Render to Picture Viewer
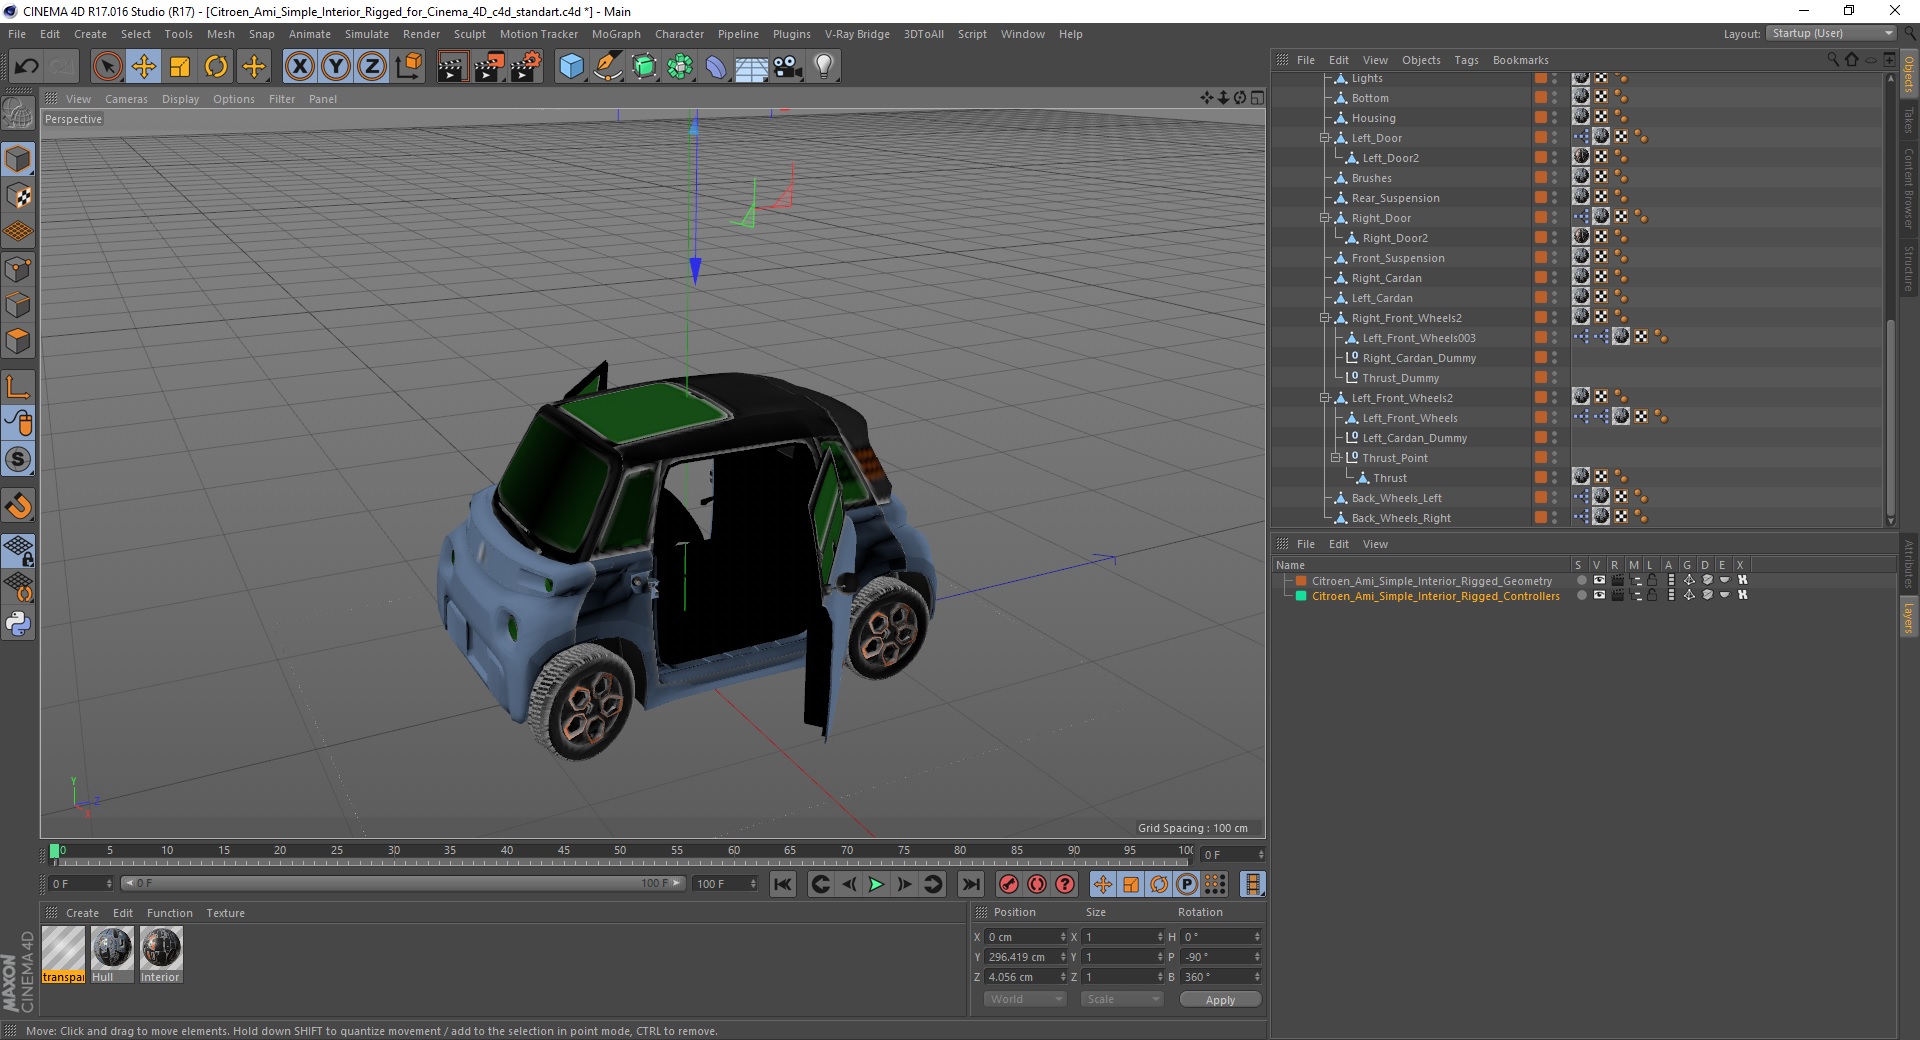Image resolution: width=1920 pixels, height=1040 pixels. pos(489,67)
